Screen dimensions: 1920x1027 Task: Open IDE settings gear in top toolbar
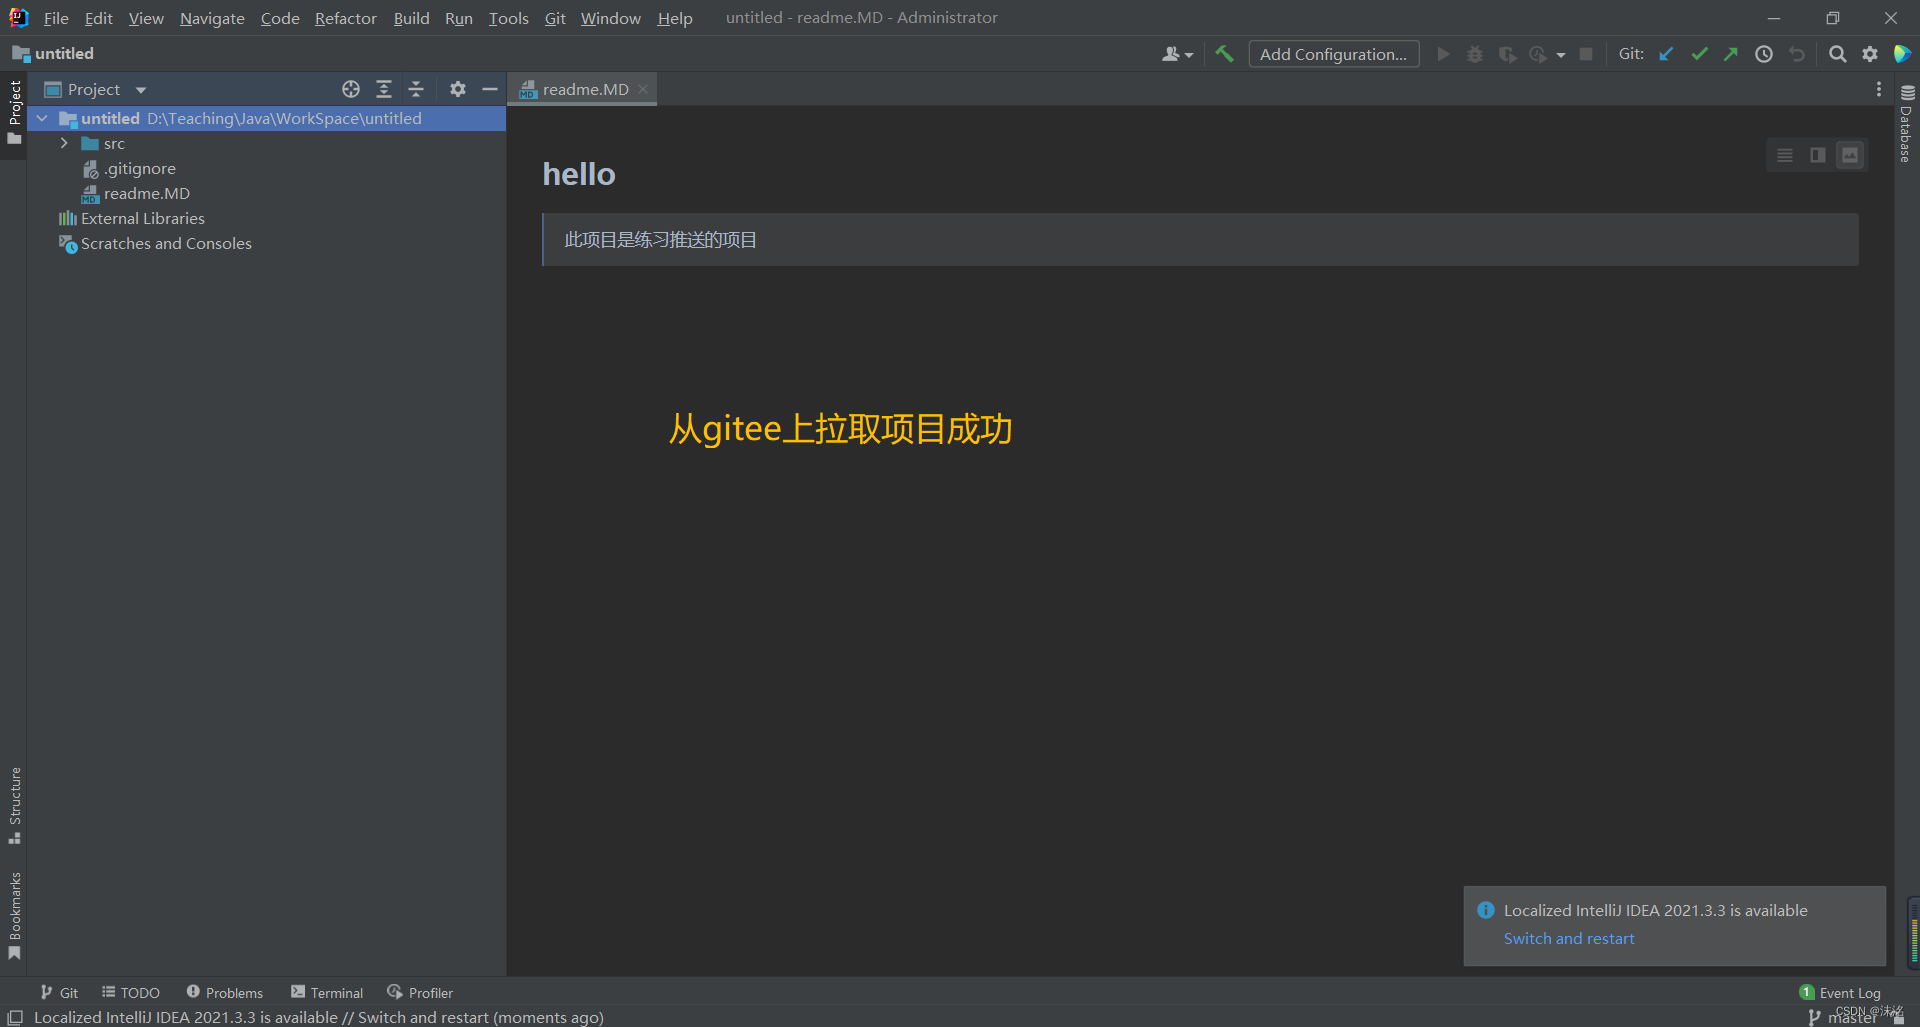pyautogui.click(x=1870, y=54)
